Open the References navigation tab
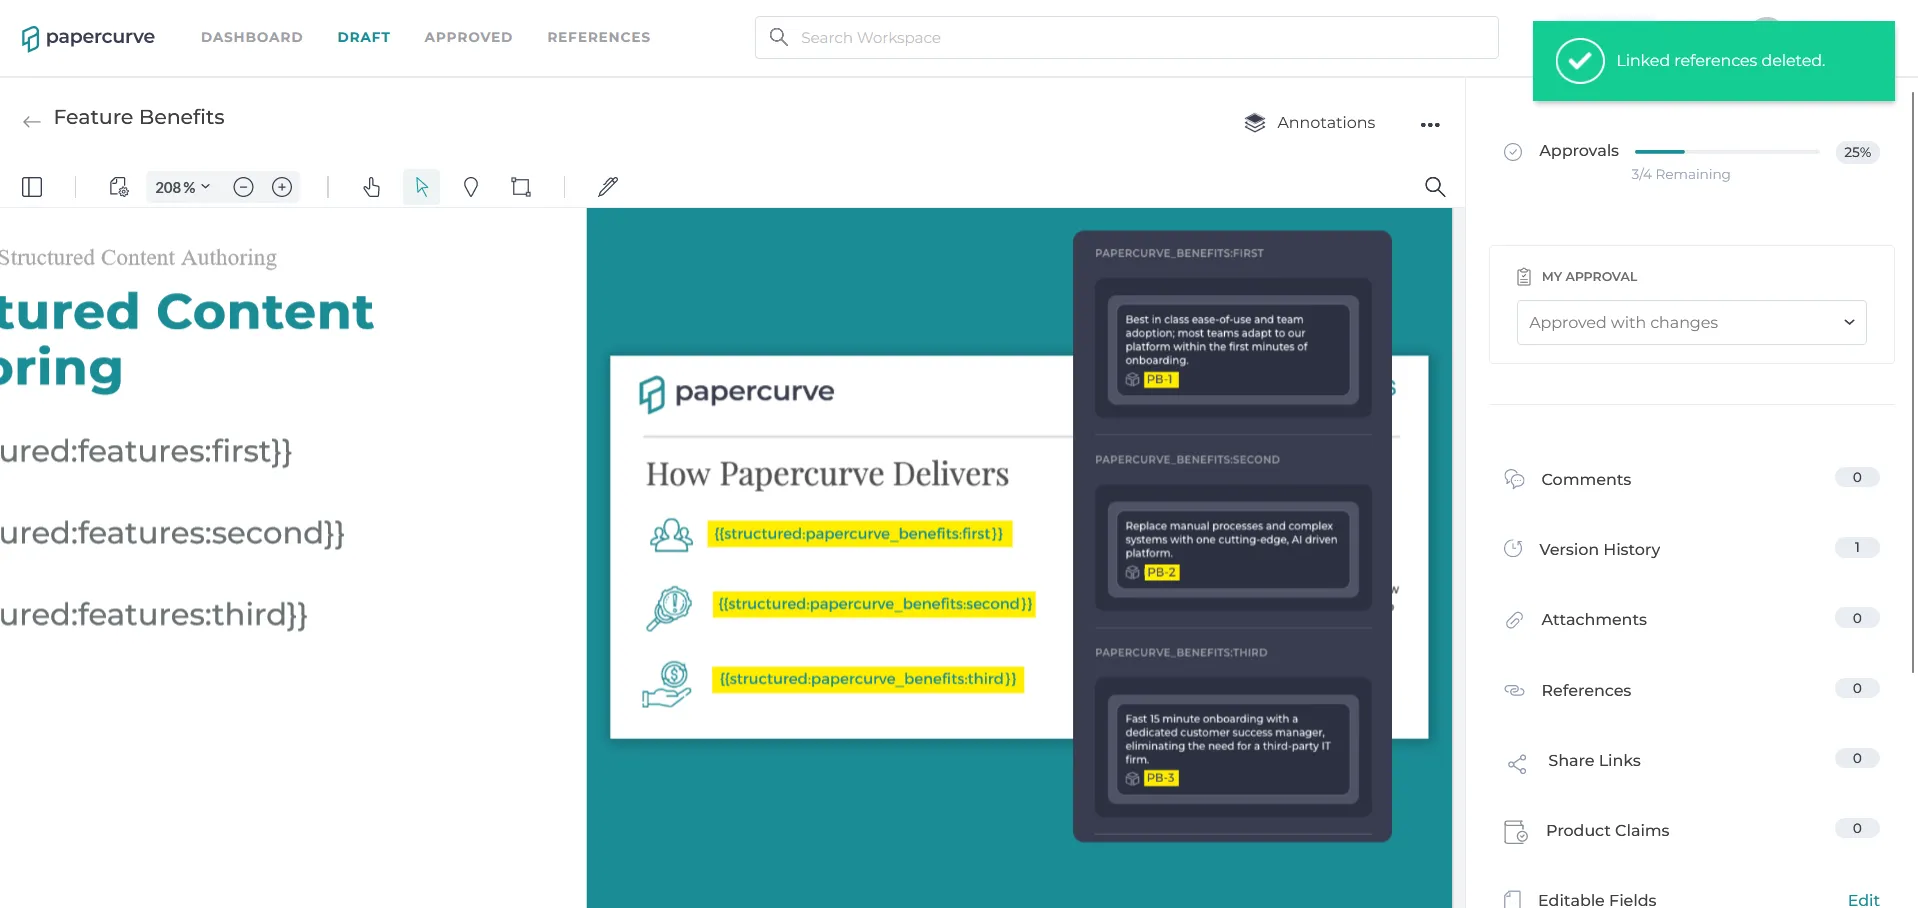This screenshot has width=1918, height=908. click(599, 37)
